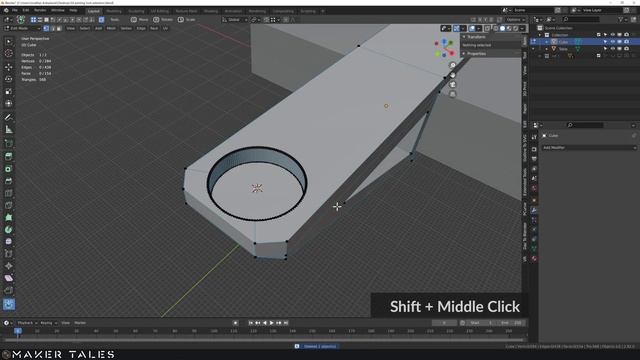Toggle camera view navigation button
The image size is (640, 360).
pos(452,84)
